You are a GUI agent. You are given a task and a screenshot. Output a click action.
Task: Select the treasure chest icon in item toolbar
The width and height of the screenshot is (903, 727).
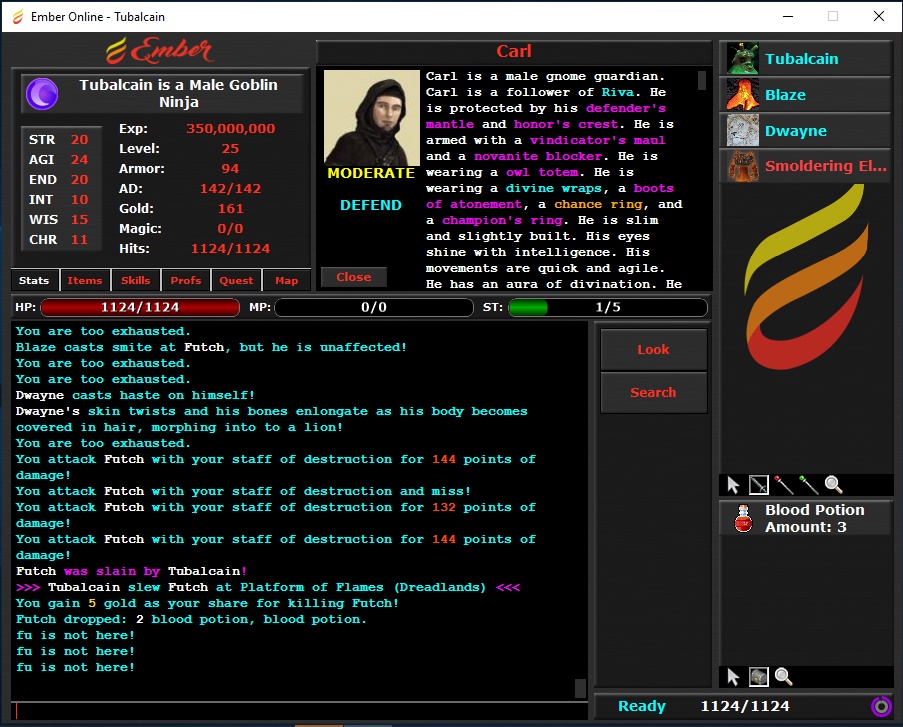pos(759,677)
